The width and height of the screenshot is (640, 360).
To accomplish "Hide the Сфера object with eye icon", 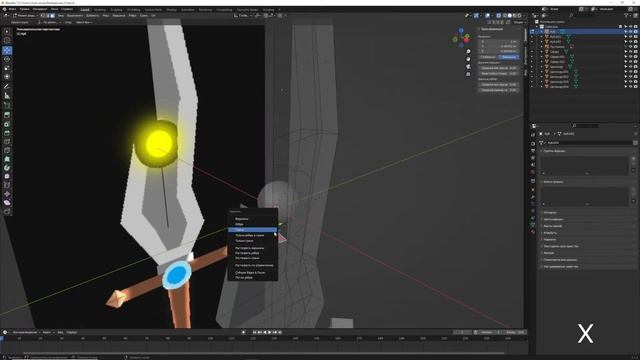I will [x=631, y=51].
